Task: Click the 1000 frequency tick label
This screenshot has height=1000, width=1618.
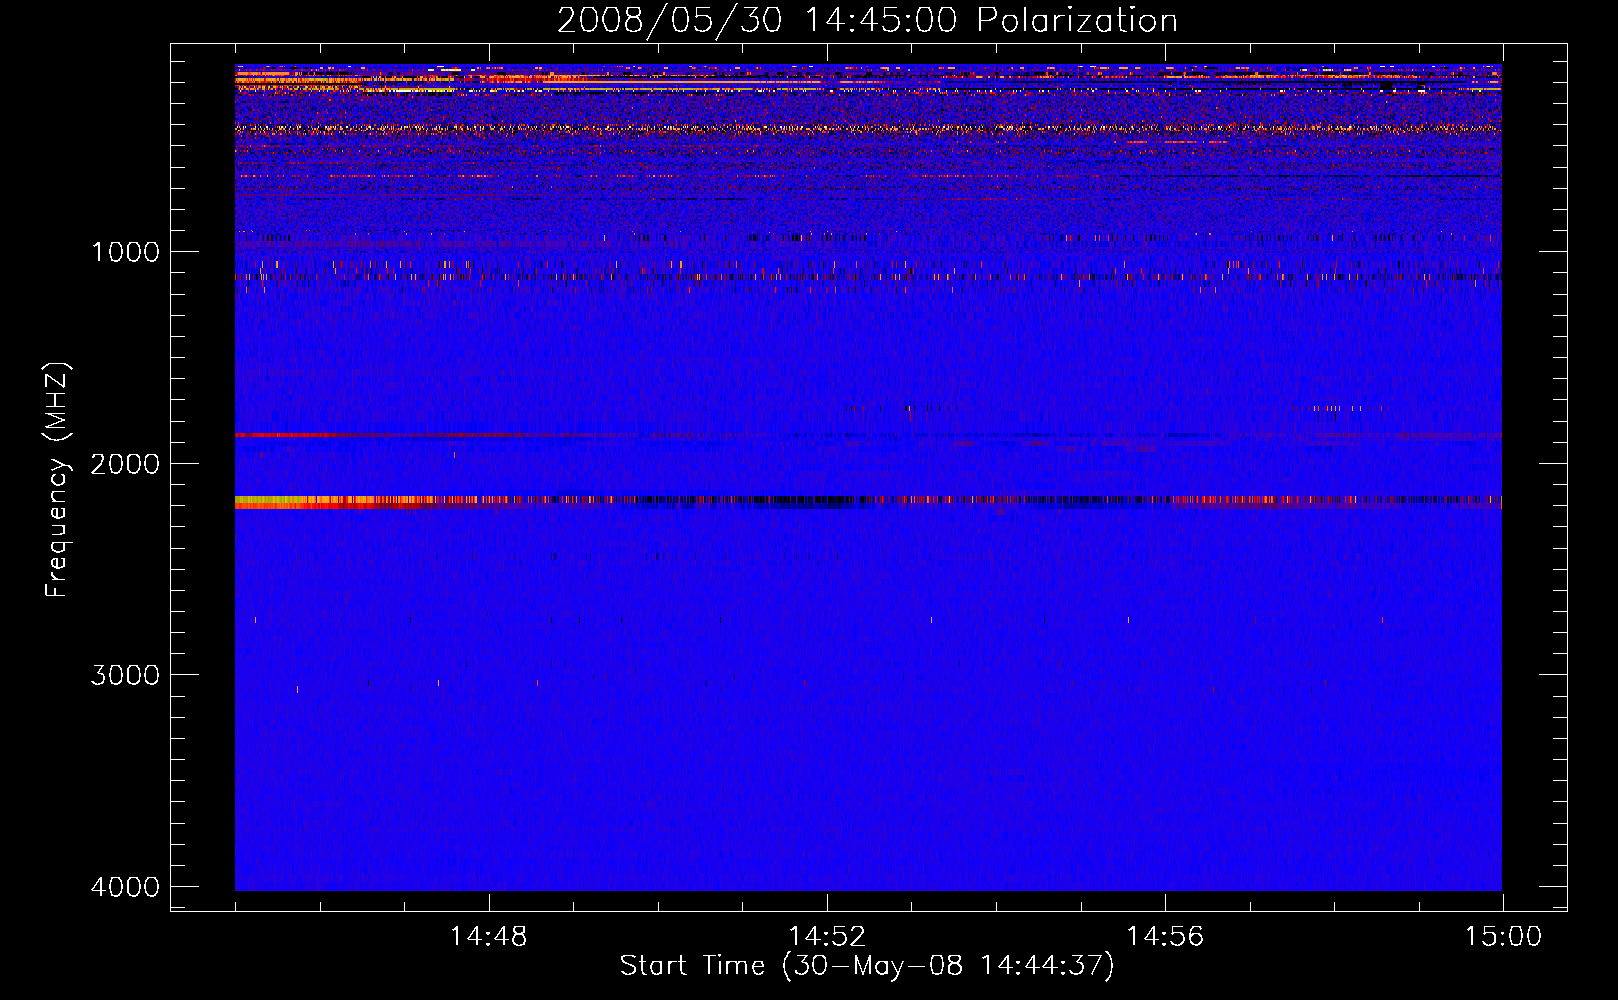Action: coord(125,251)
